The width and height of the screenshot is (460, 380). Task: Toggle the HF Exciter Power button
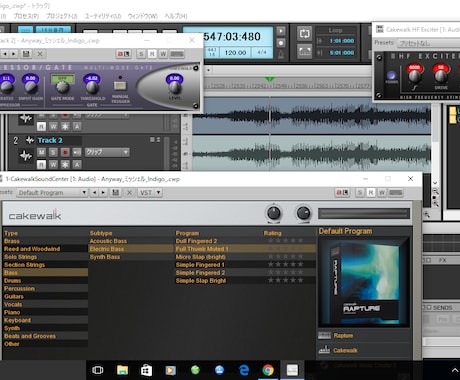392,76
